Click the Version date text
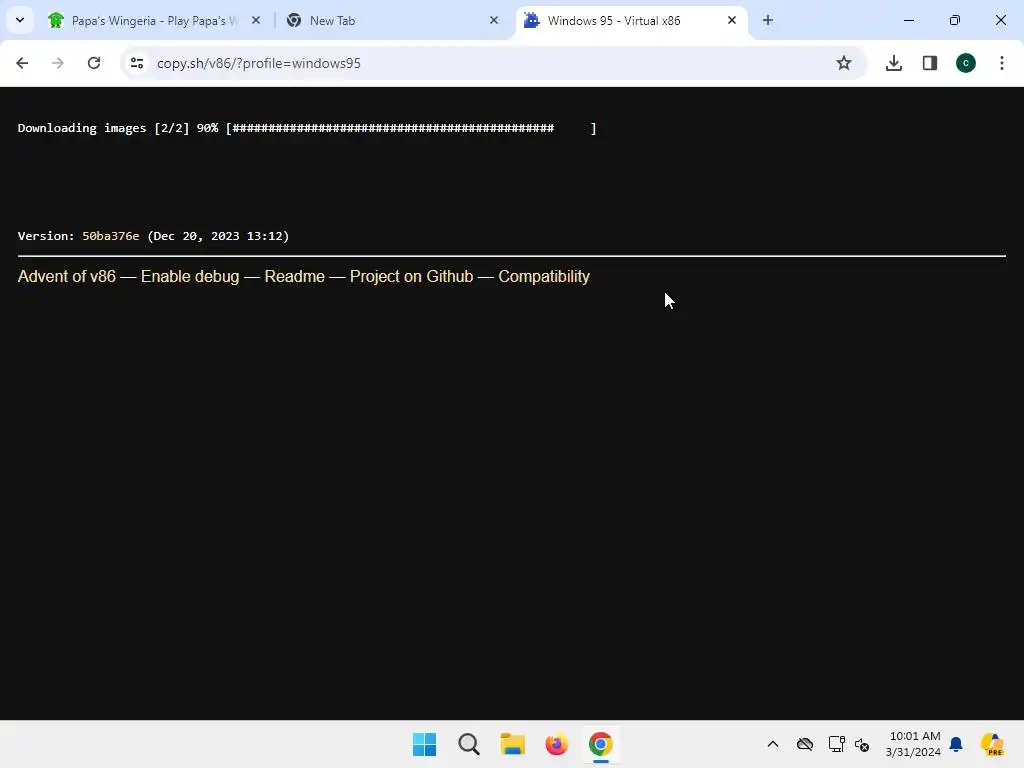1024x768 pixels. pos(218,236)
